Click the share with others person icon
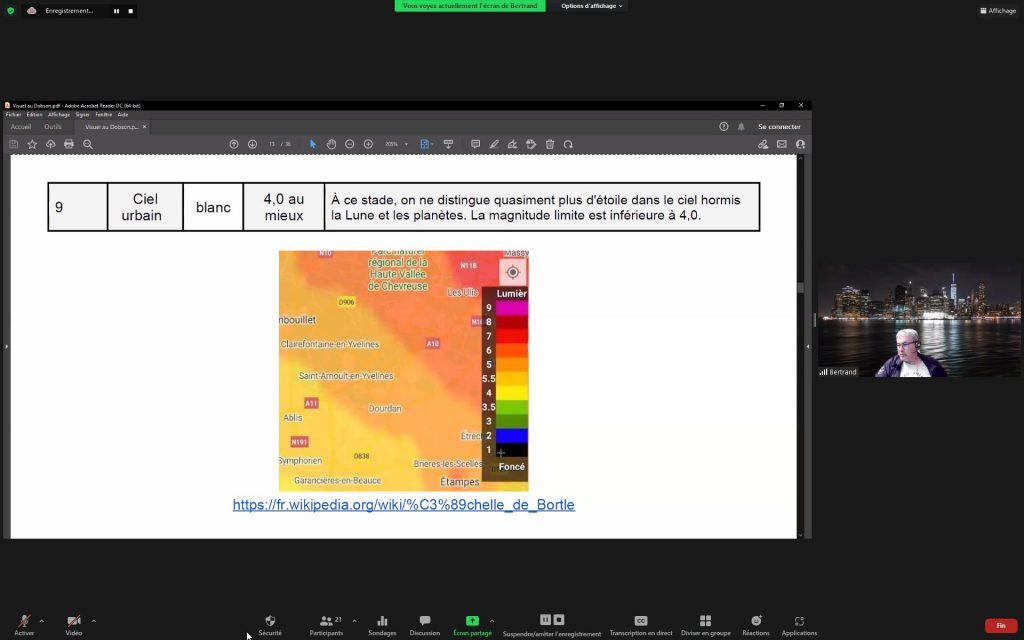The image size is (1024, 640). pos(800,144)
